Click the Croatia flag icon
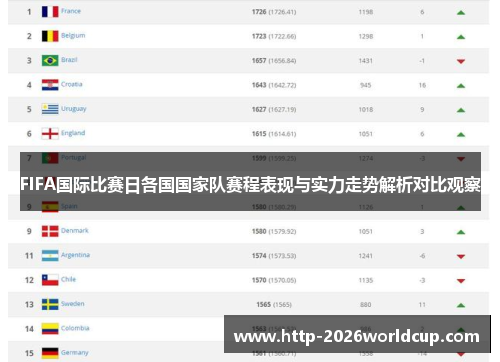Image resolution: width=500 pixels, height=362 pixels. pyautogui.click(x=50, y=85)
